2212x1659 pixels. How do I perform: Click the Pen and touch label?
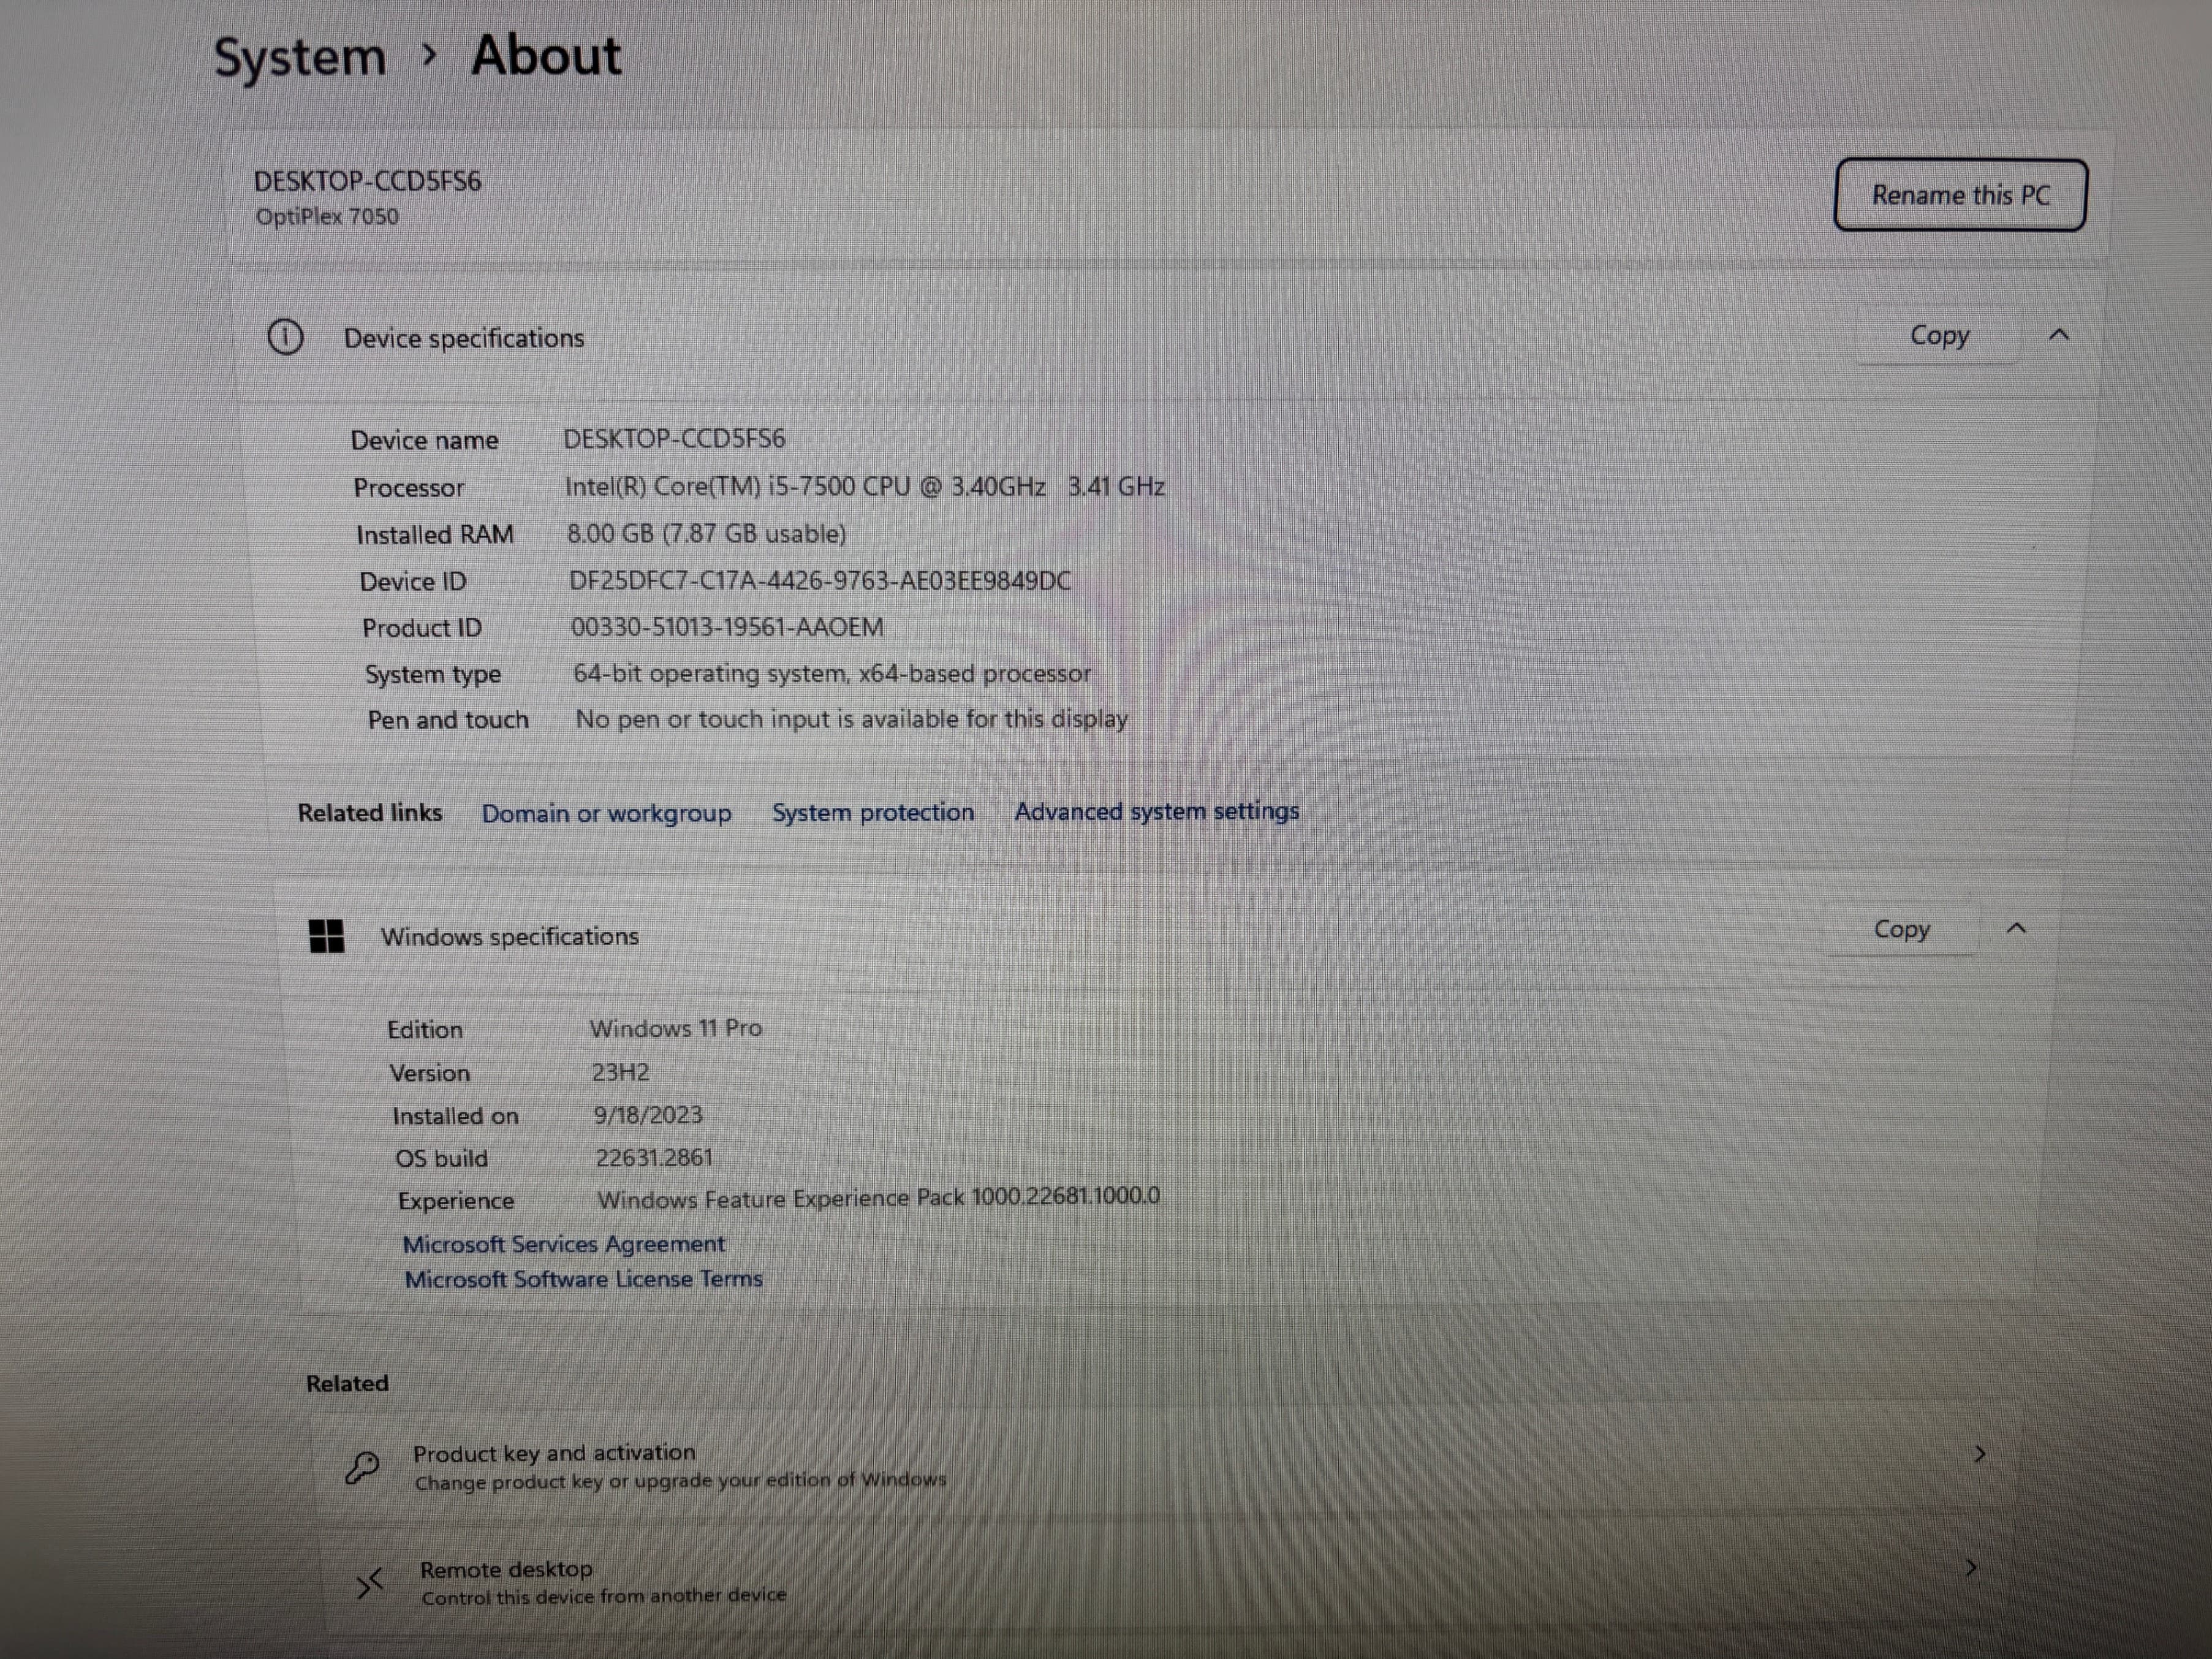pos(448,720)
